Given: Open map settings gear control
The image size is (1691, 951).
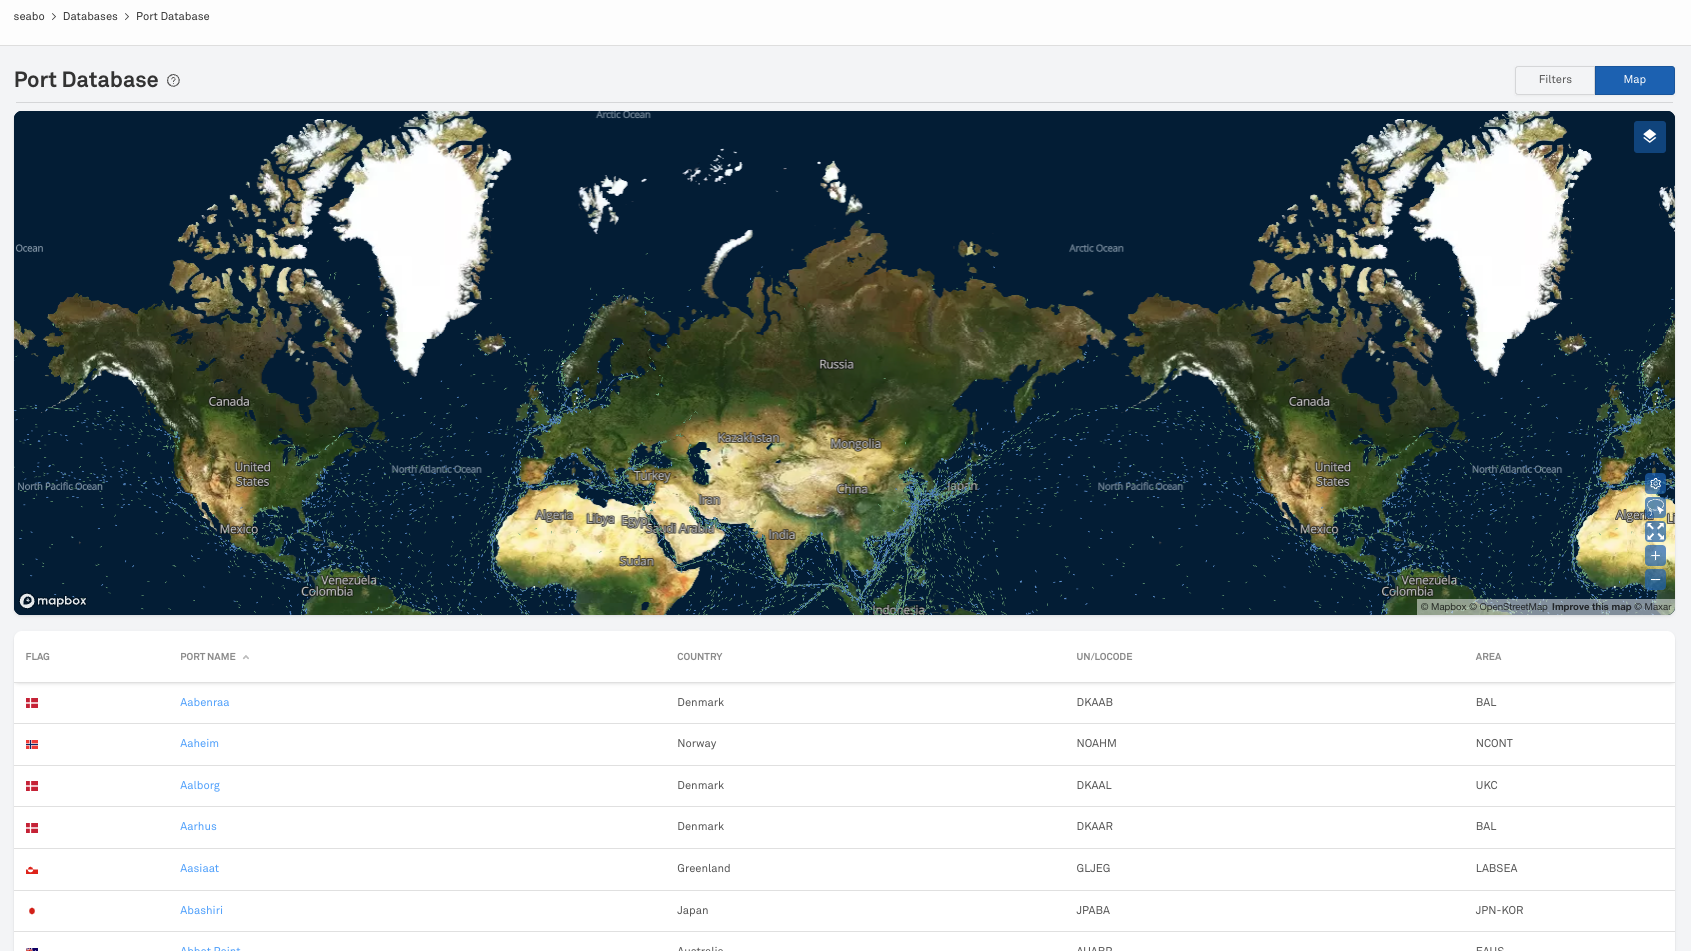Looking at the screenshot, I should tap(1655, 484).
